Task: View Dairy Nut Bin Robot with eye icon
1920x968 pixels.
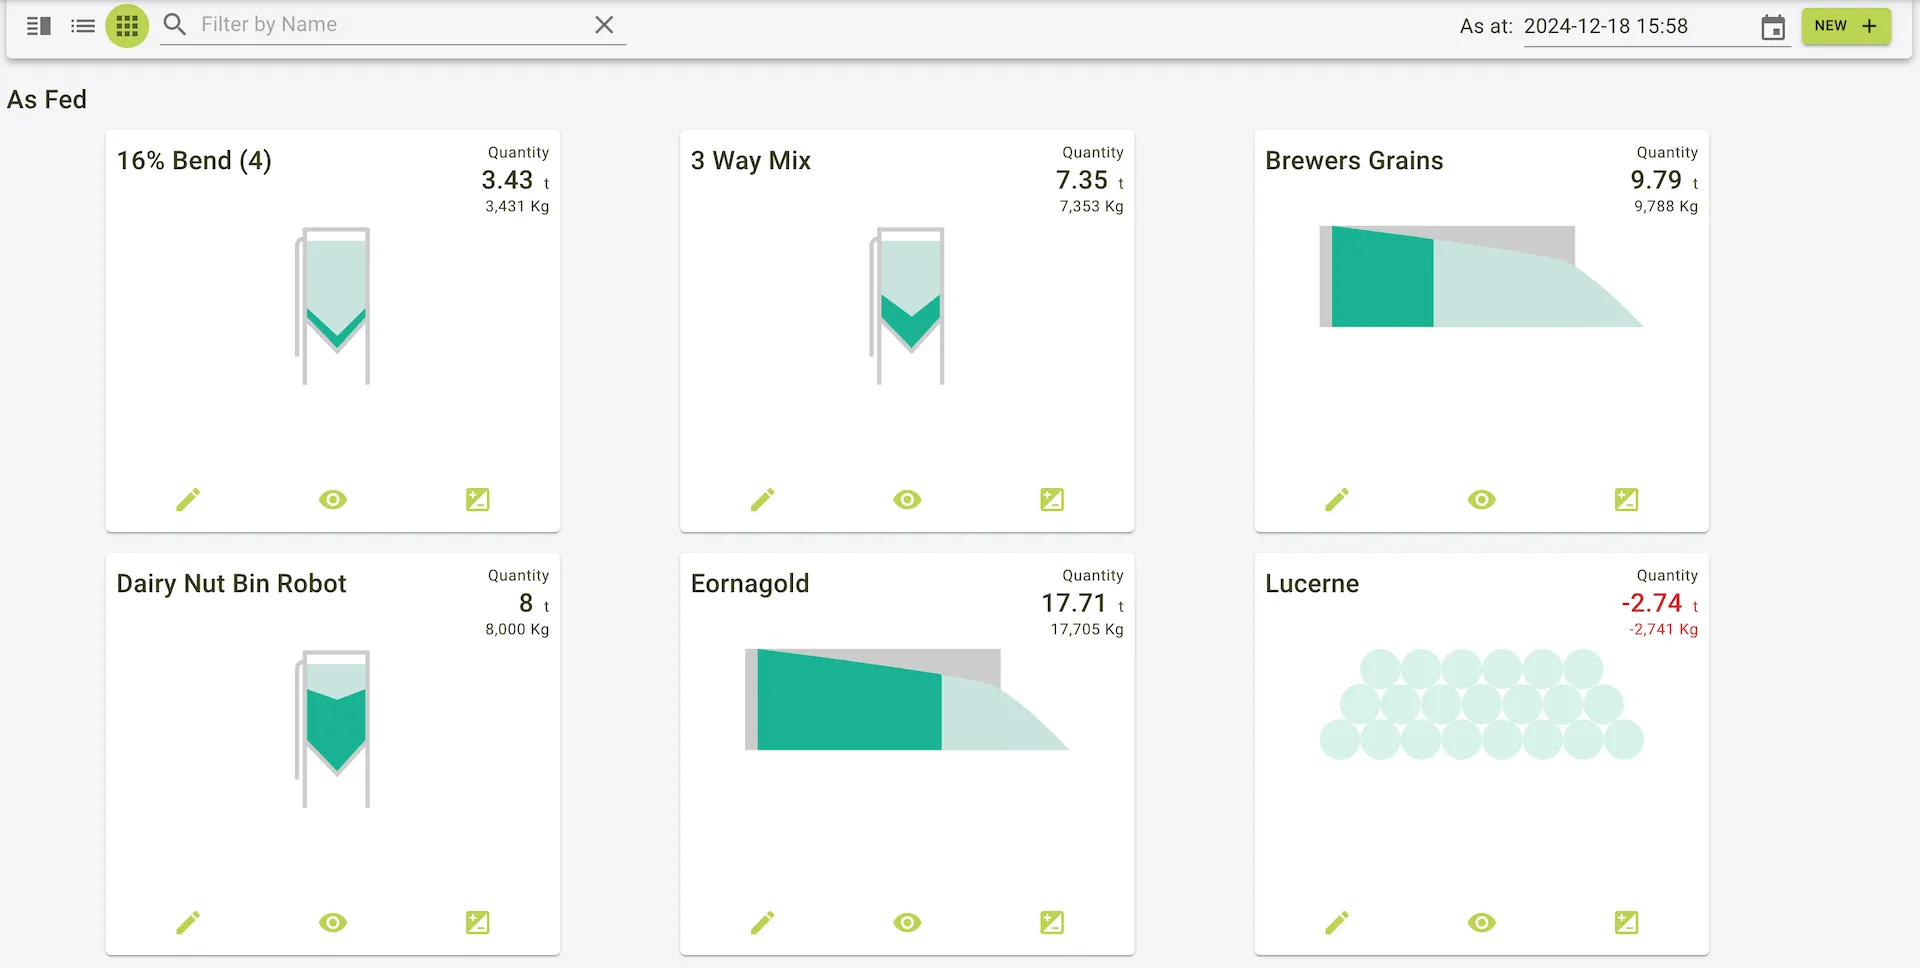Action: click(333, 923)
